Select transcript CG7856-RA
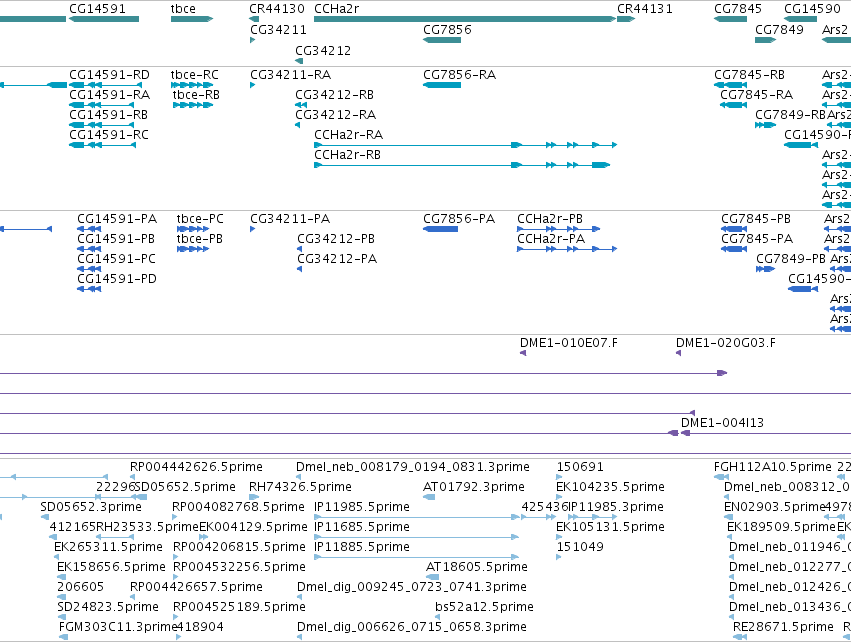851x642 pixels. (460, 74)
